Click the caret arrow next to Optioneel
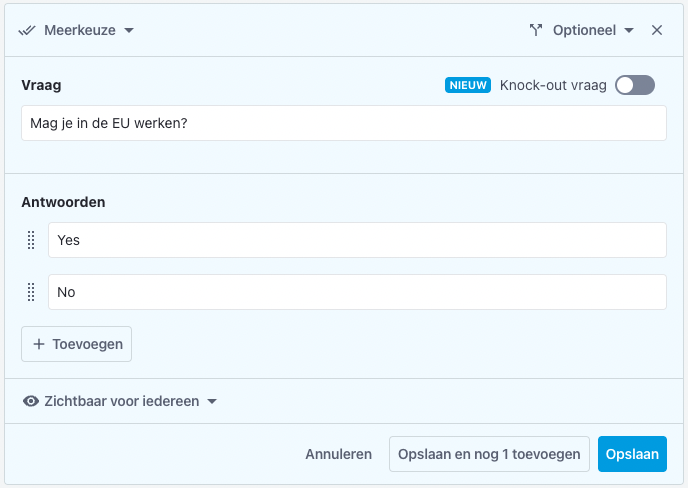 point(629,30)
